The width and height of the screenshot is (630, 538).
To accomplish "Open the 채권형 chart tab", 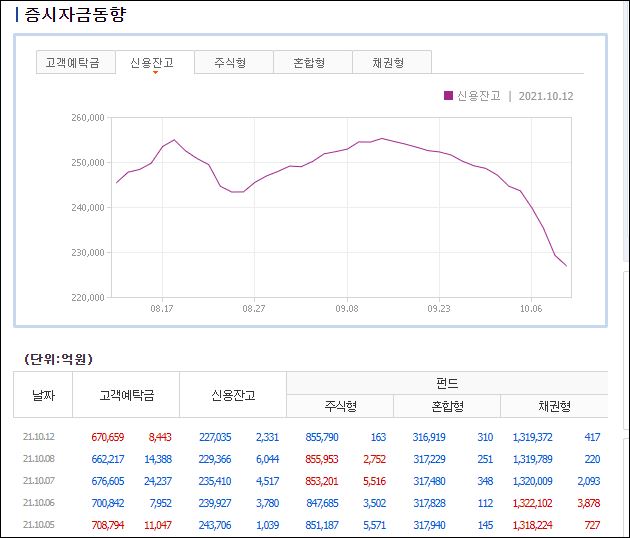I will [392, 62].
